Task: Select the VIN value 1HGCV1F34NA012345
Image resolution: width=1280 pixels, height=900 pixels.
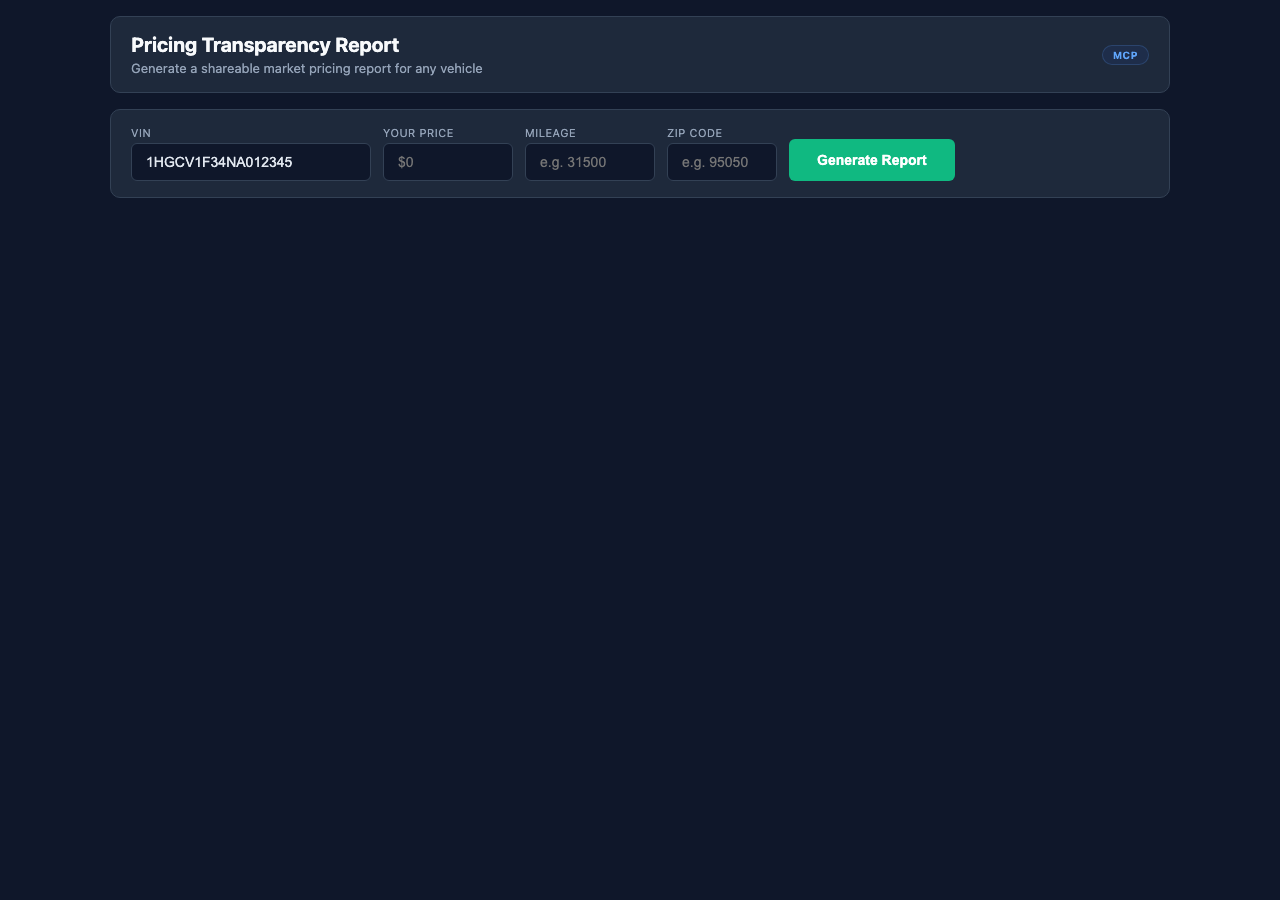Action: (x=218, y=161)
